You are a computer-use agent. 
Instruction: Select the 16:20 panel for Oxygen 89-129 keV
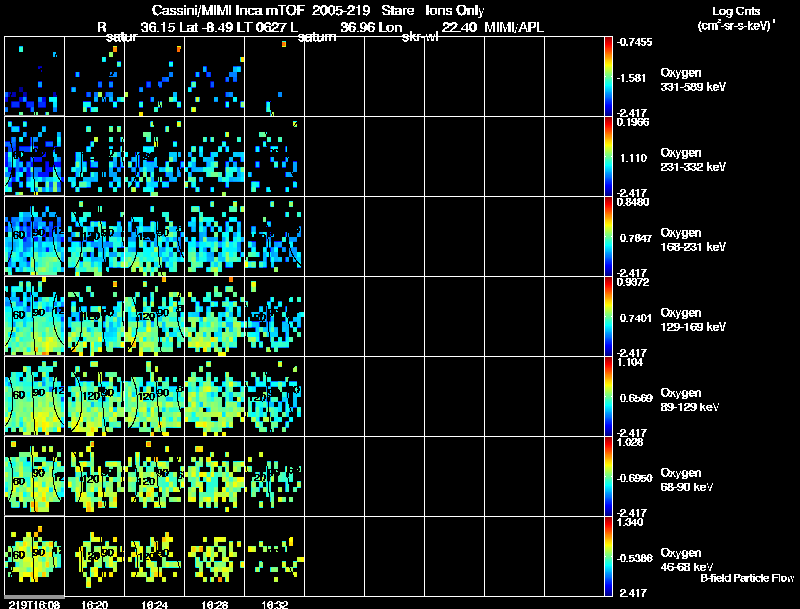[95, 397]
